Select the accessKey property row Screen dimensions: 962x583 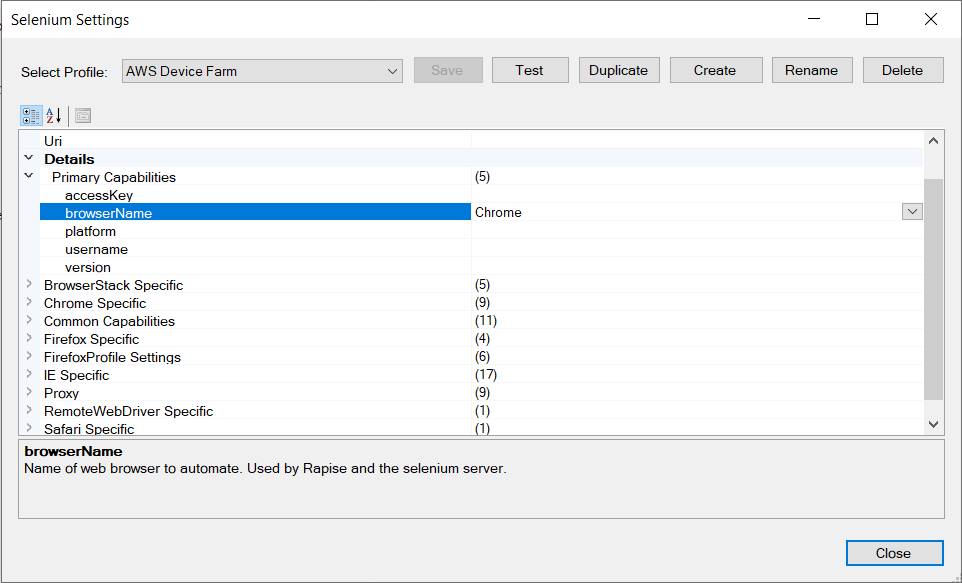tap(99, 195)
